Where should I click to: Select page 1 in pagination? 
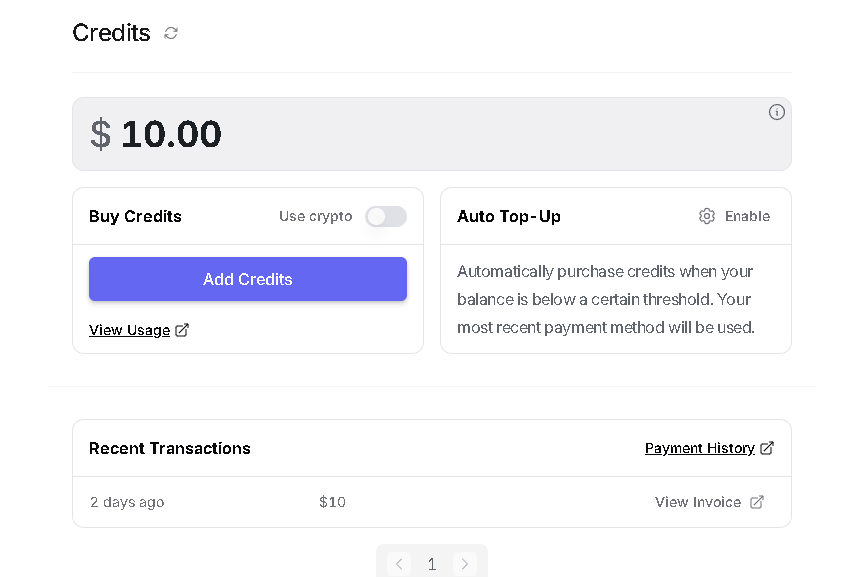tap(432, 564)
